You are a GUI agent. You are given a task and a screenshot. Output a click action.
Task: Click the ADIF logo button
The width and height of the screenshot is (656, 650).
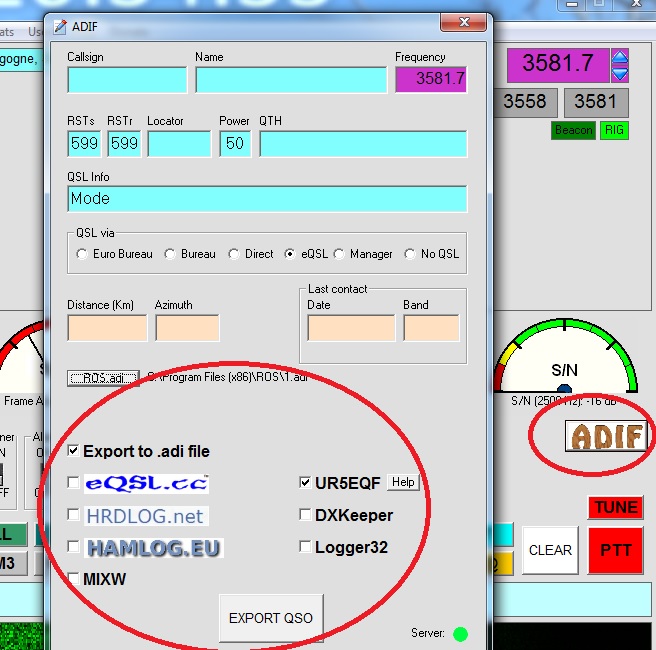[x=607, y=436]
